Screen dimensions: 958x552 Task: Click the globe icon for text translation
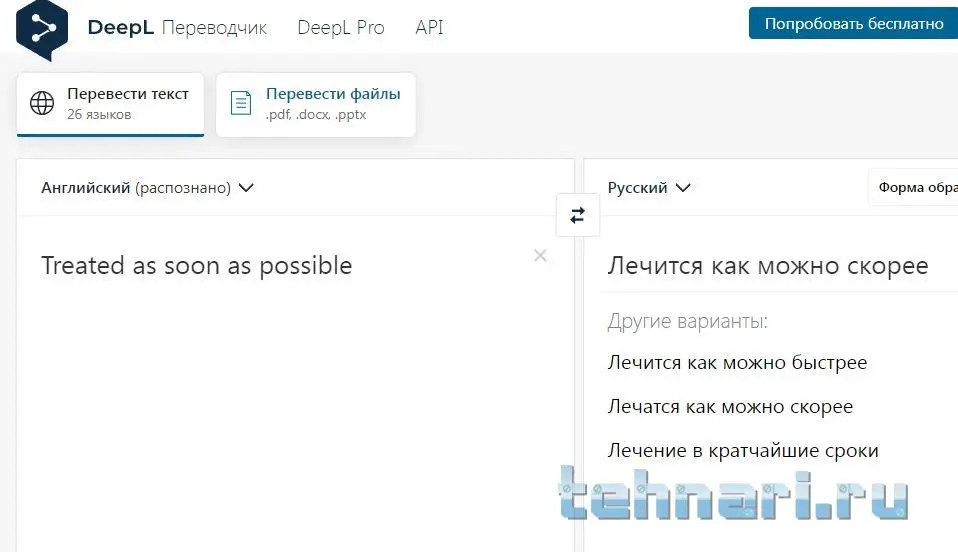click(x=42, y=103)
